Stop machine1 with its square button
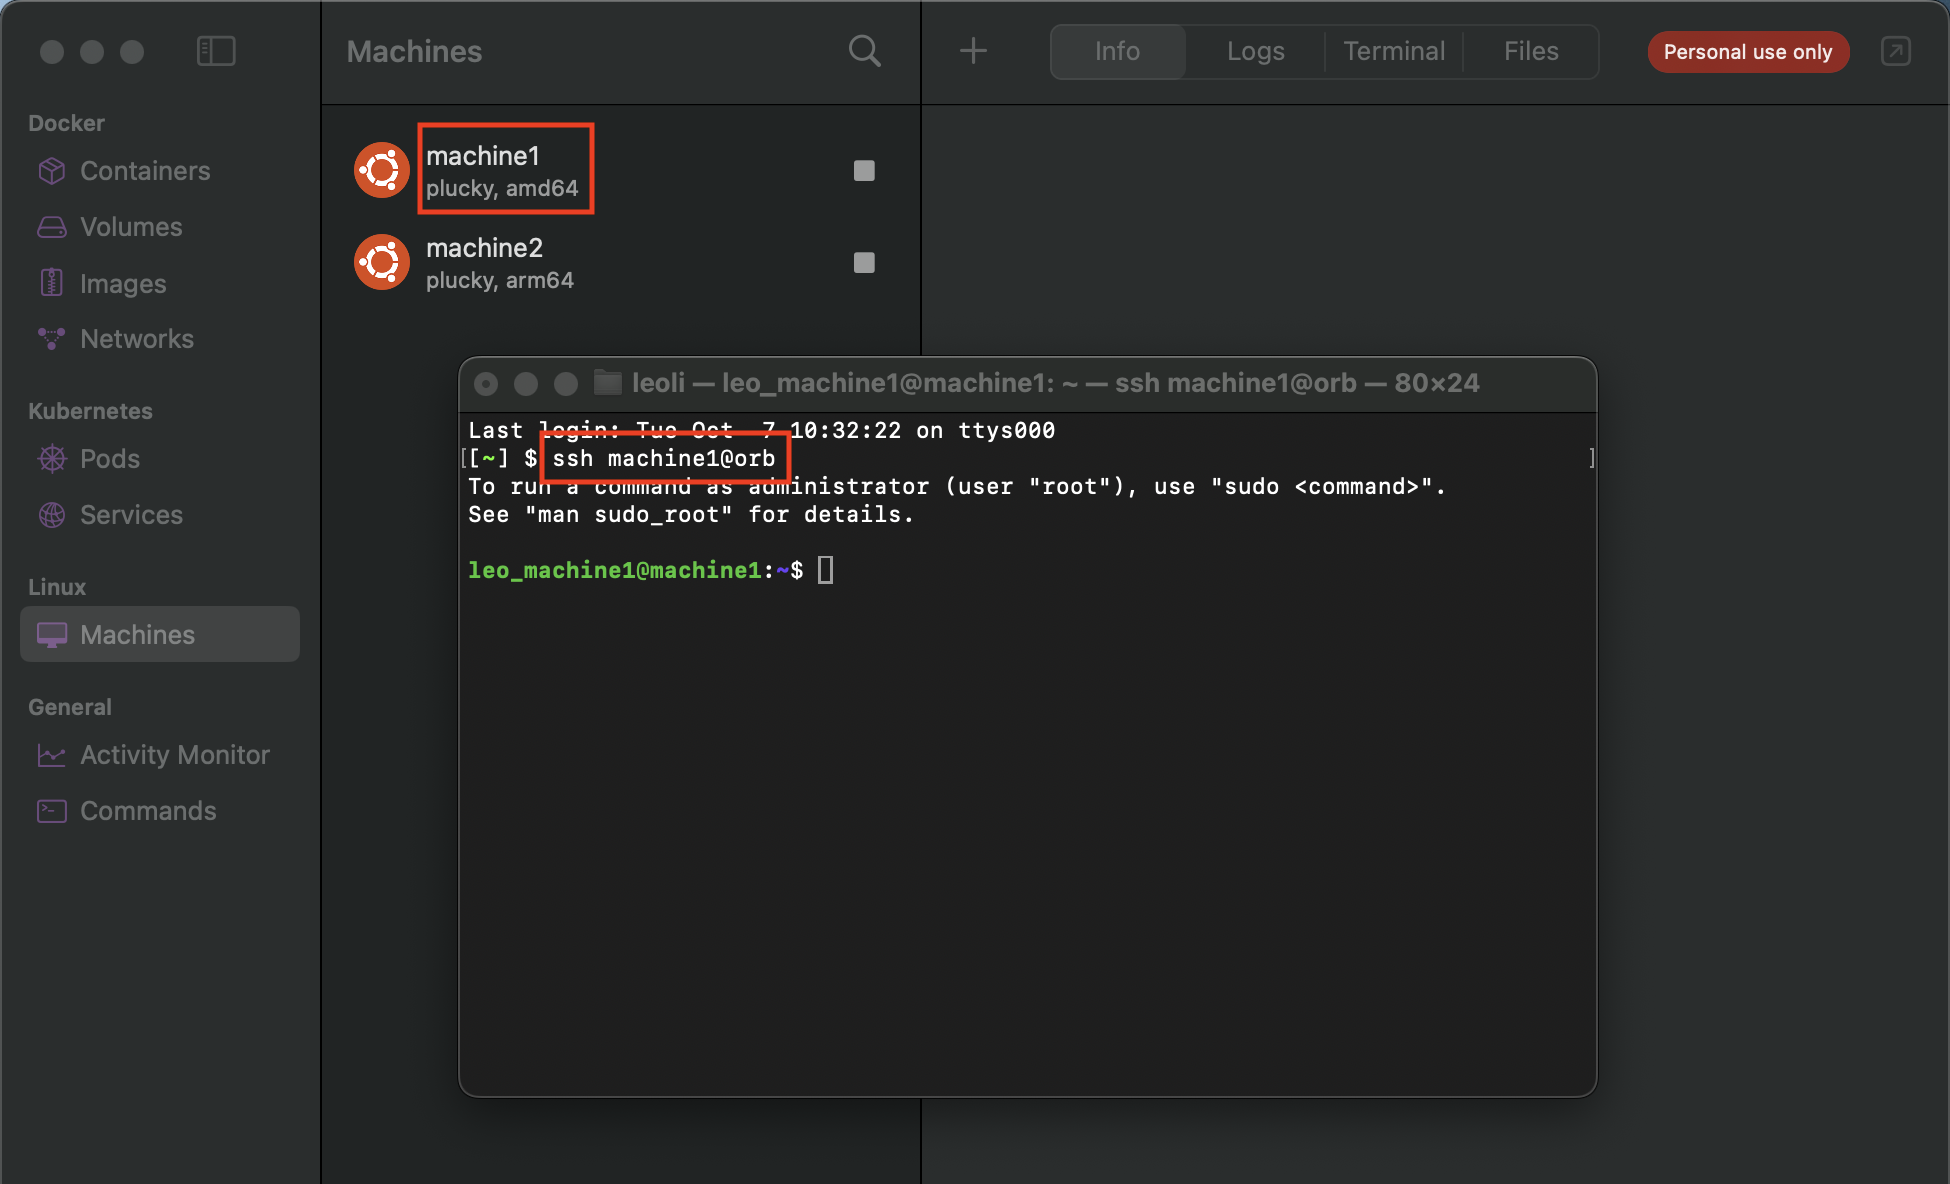 click(x=864, y=171)
